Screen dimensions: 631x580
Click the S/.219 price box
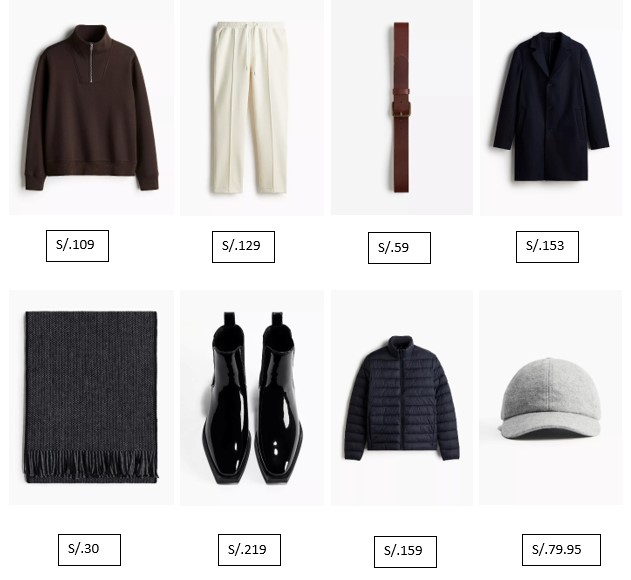[249, 550]
